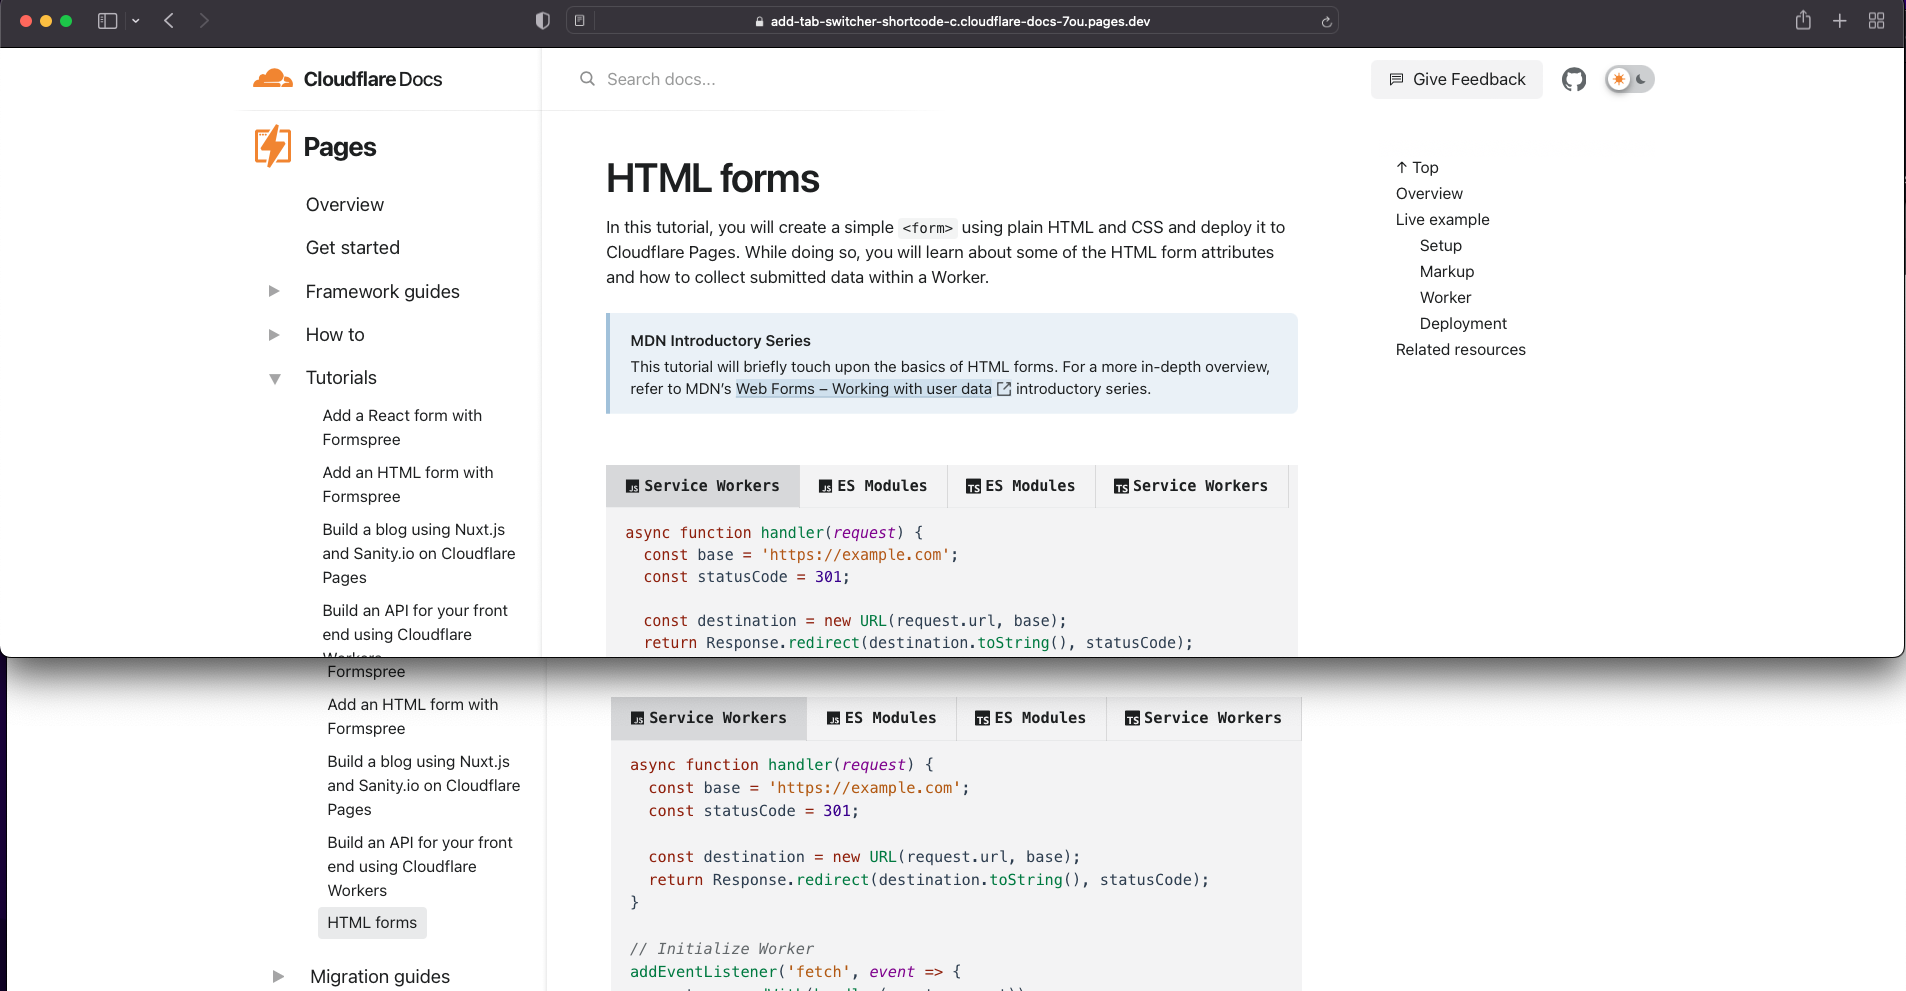Jump to Live example in table of contents
This screenshot has height=991, width=1906.
[x=1442, y=220]
